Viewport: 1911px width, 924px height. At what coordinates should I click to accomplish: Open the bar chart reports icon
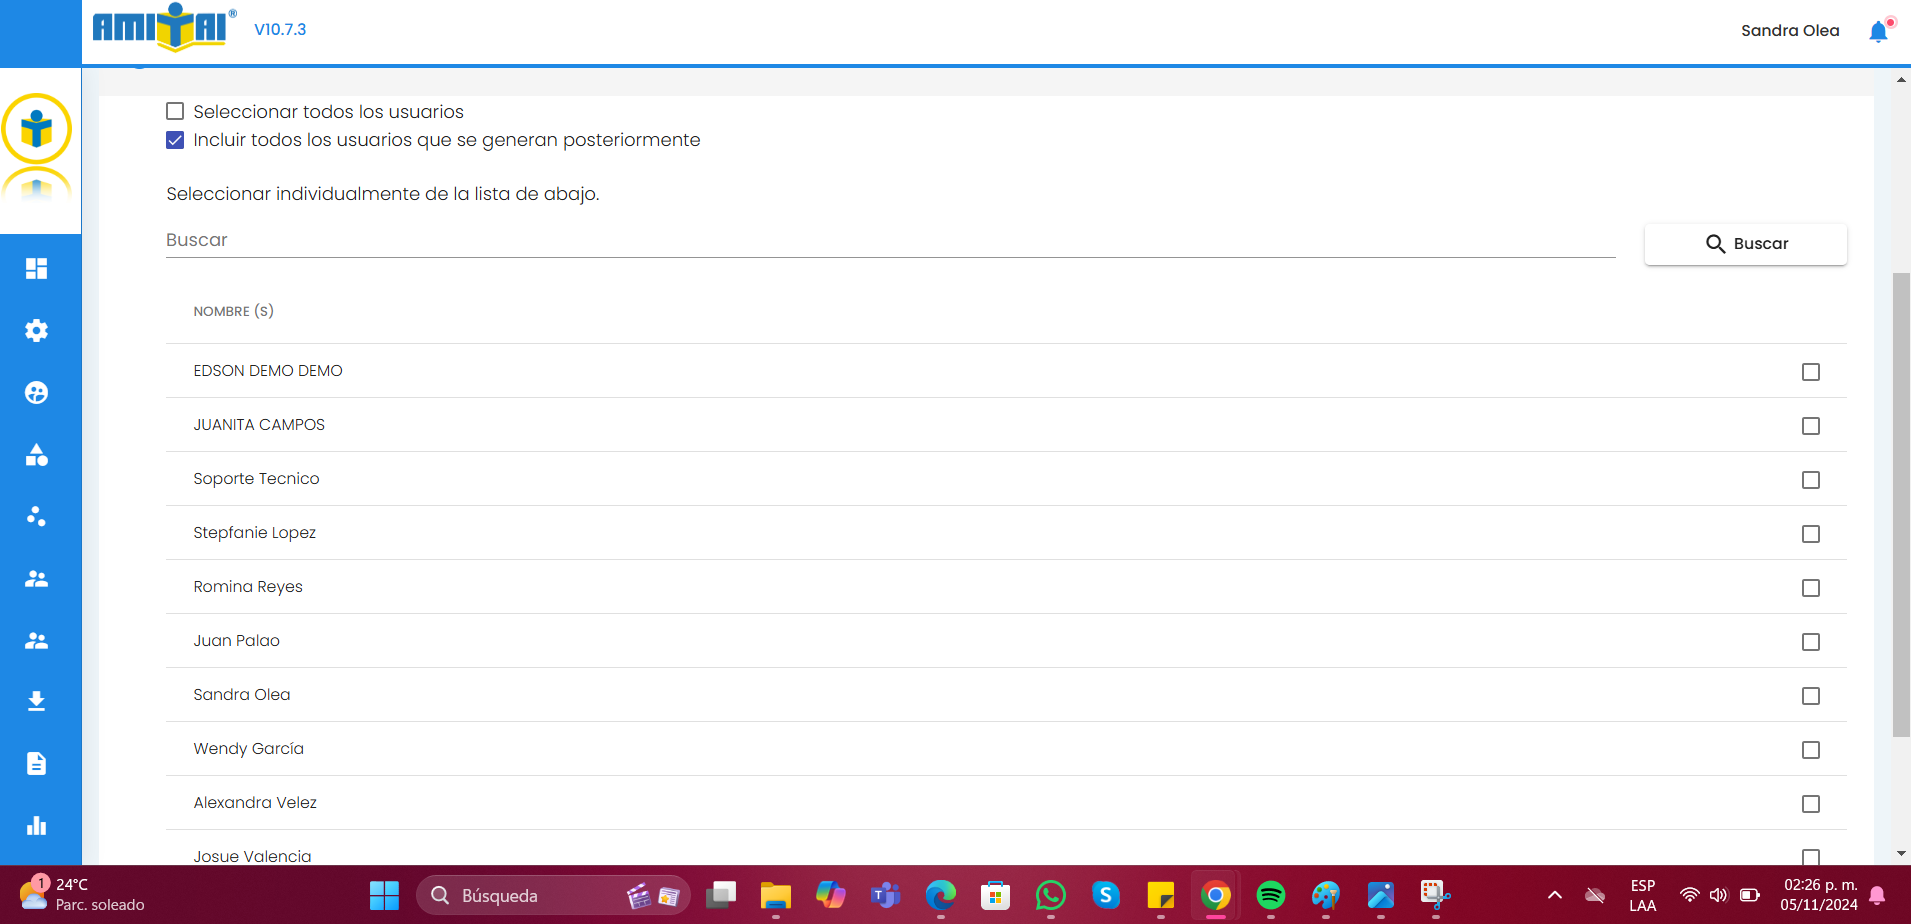[37, 826]
